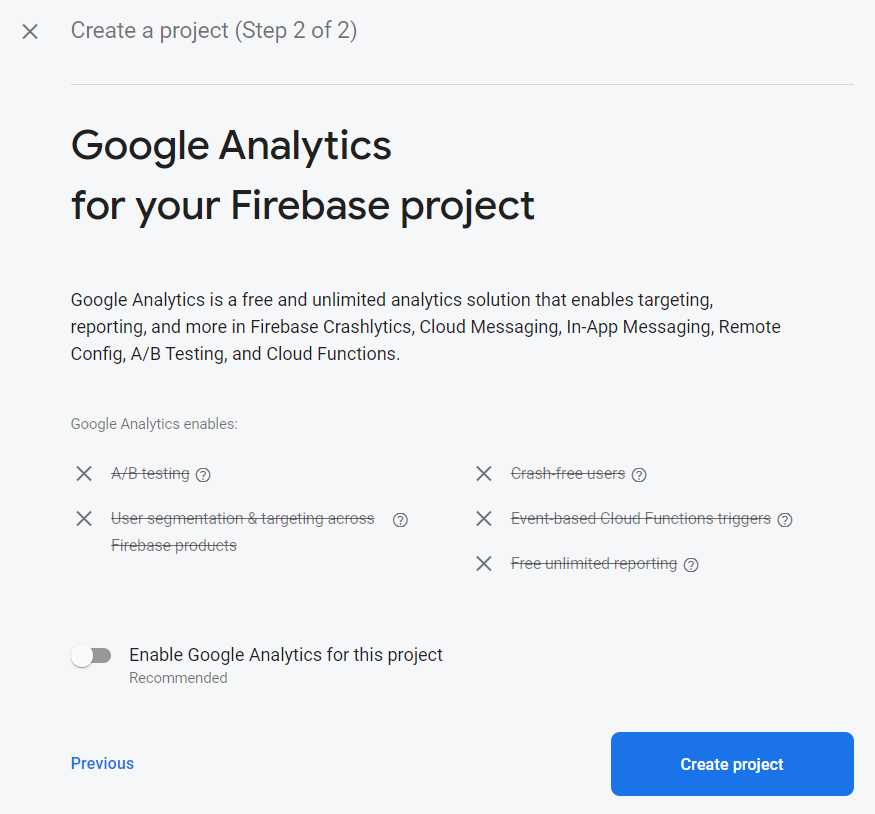Click the X icon beside Event-based Cloud Functions triggers
Image resolution: width=875 pixels, height=814 pixels.
pyautogui.click(x=484, y=518)
